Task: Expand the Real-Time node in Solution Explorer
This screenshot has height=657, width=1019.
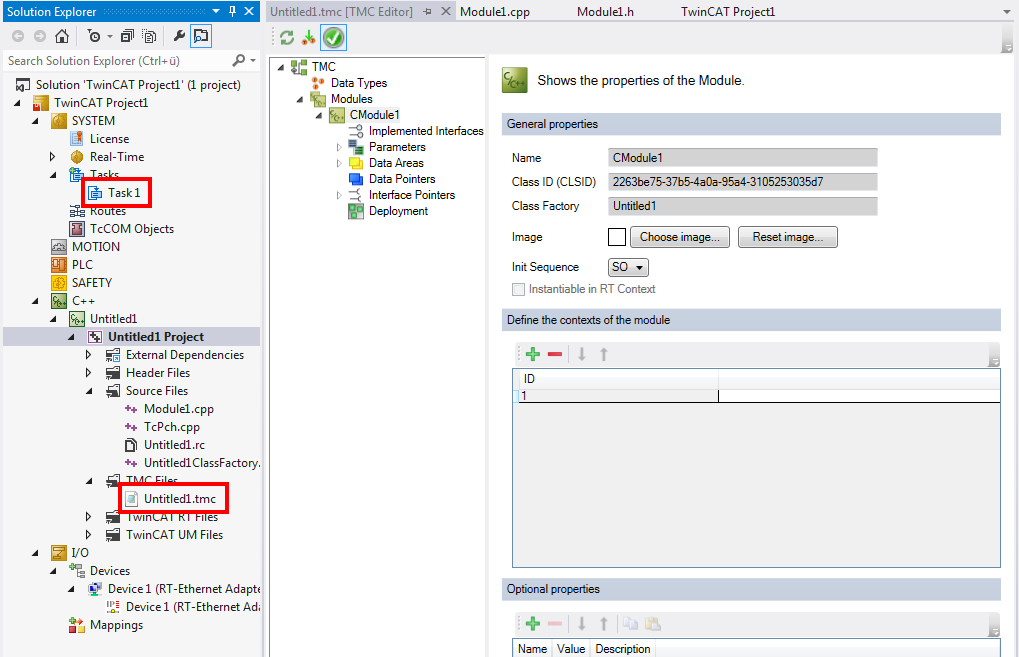Action: [53, 157]
